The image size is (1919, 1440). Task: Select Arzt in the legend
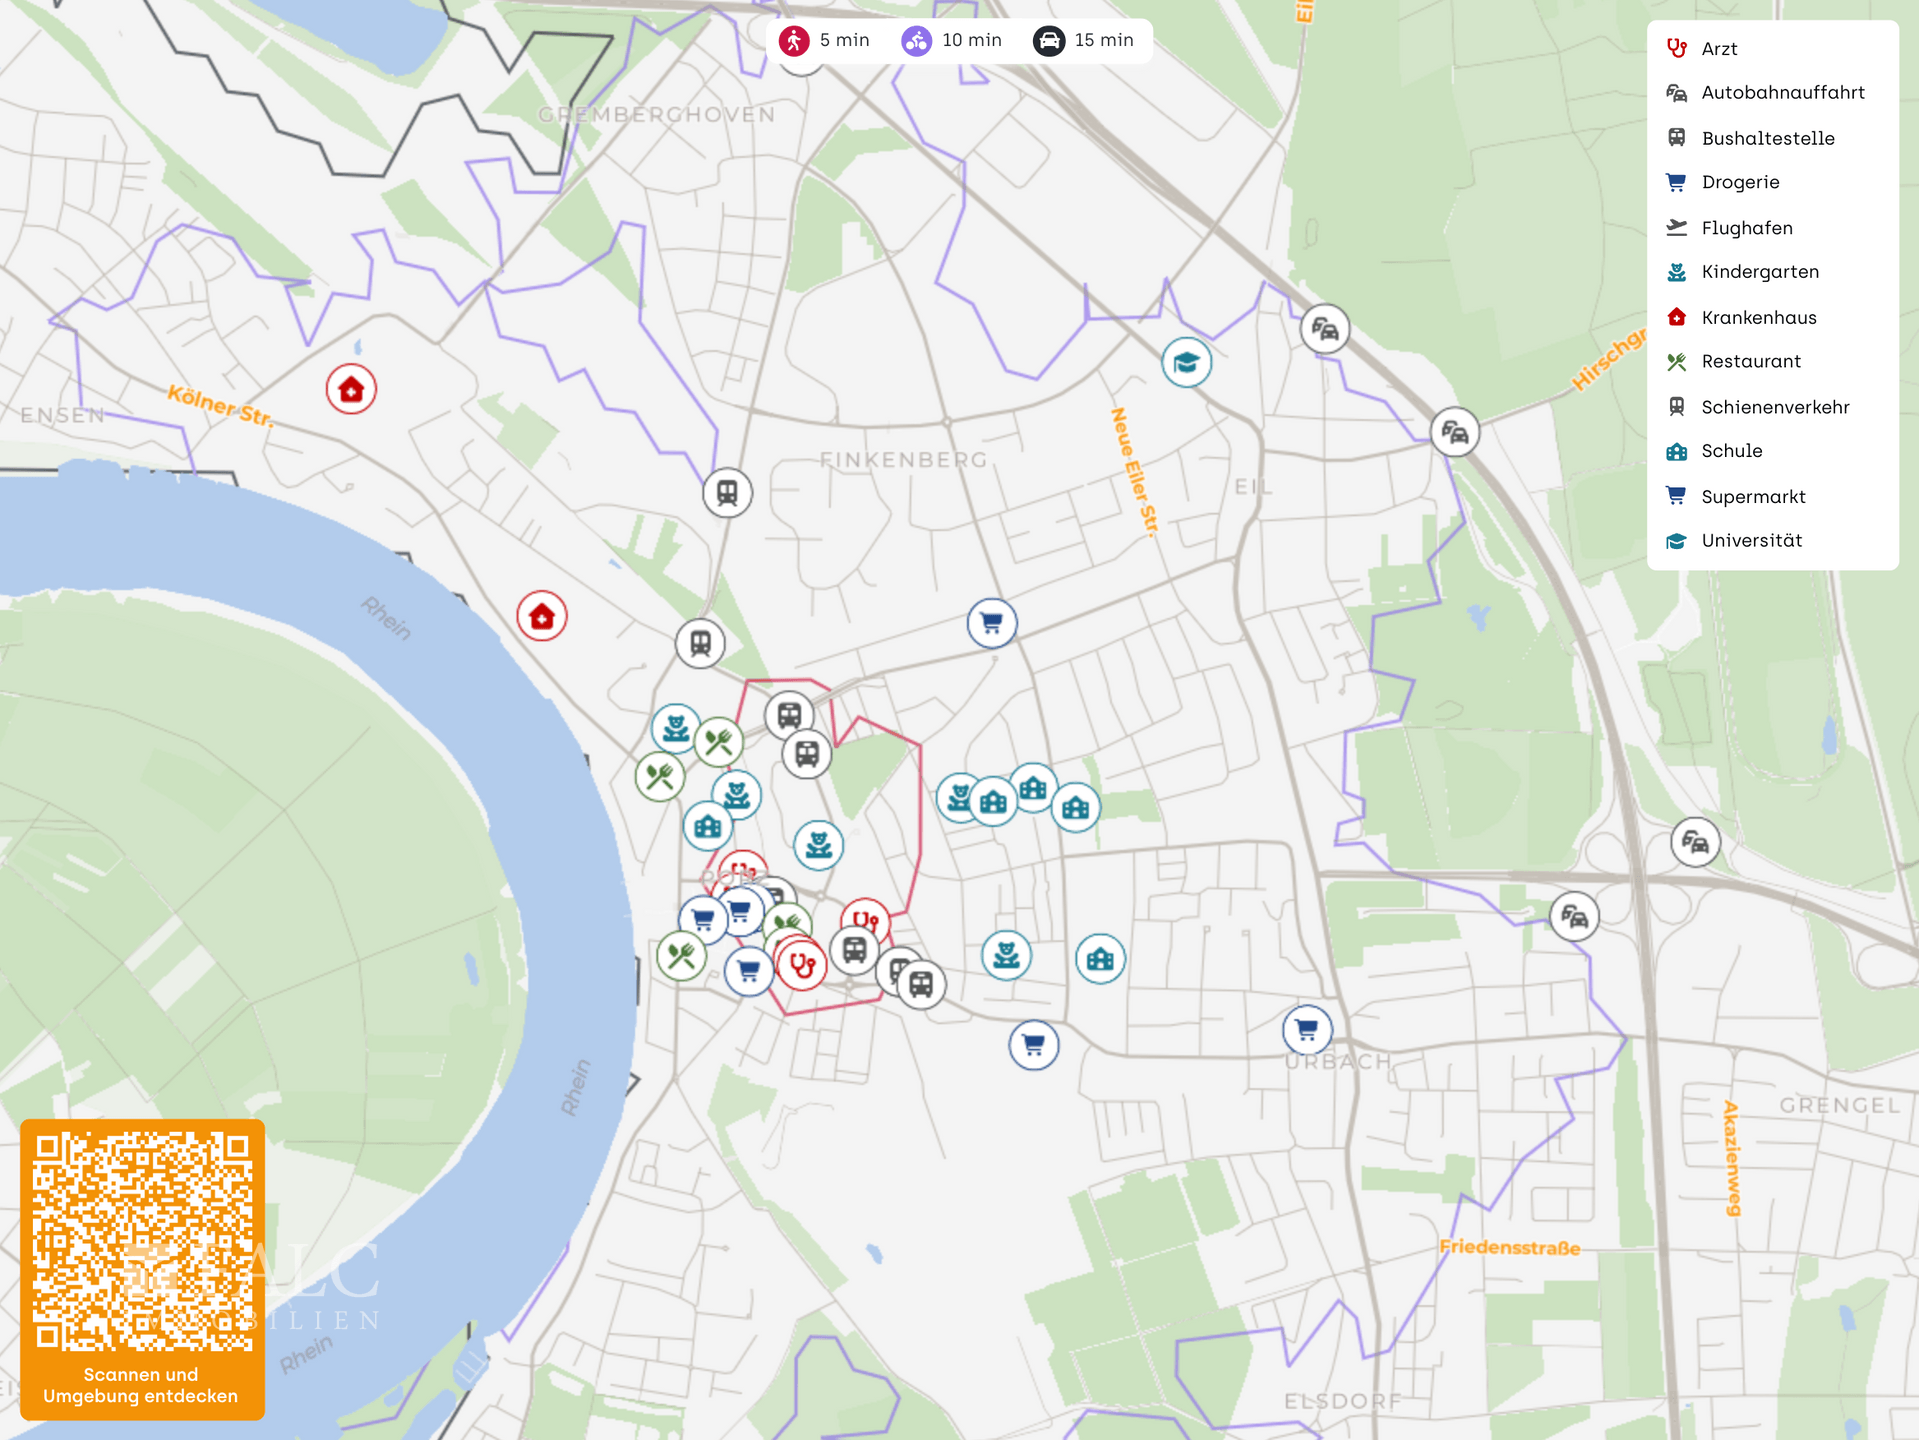pyautogui.click(x=1719, y=49)
